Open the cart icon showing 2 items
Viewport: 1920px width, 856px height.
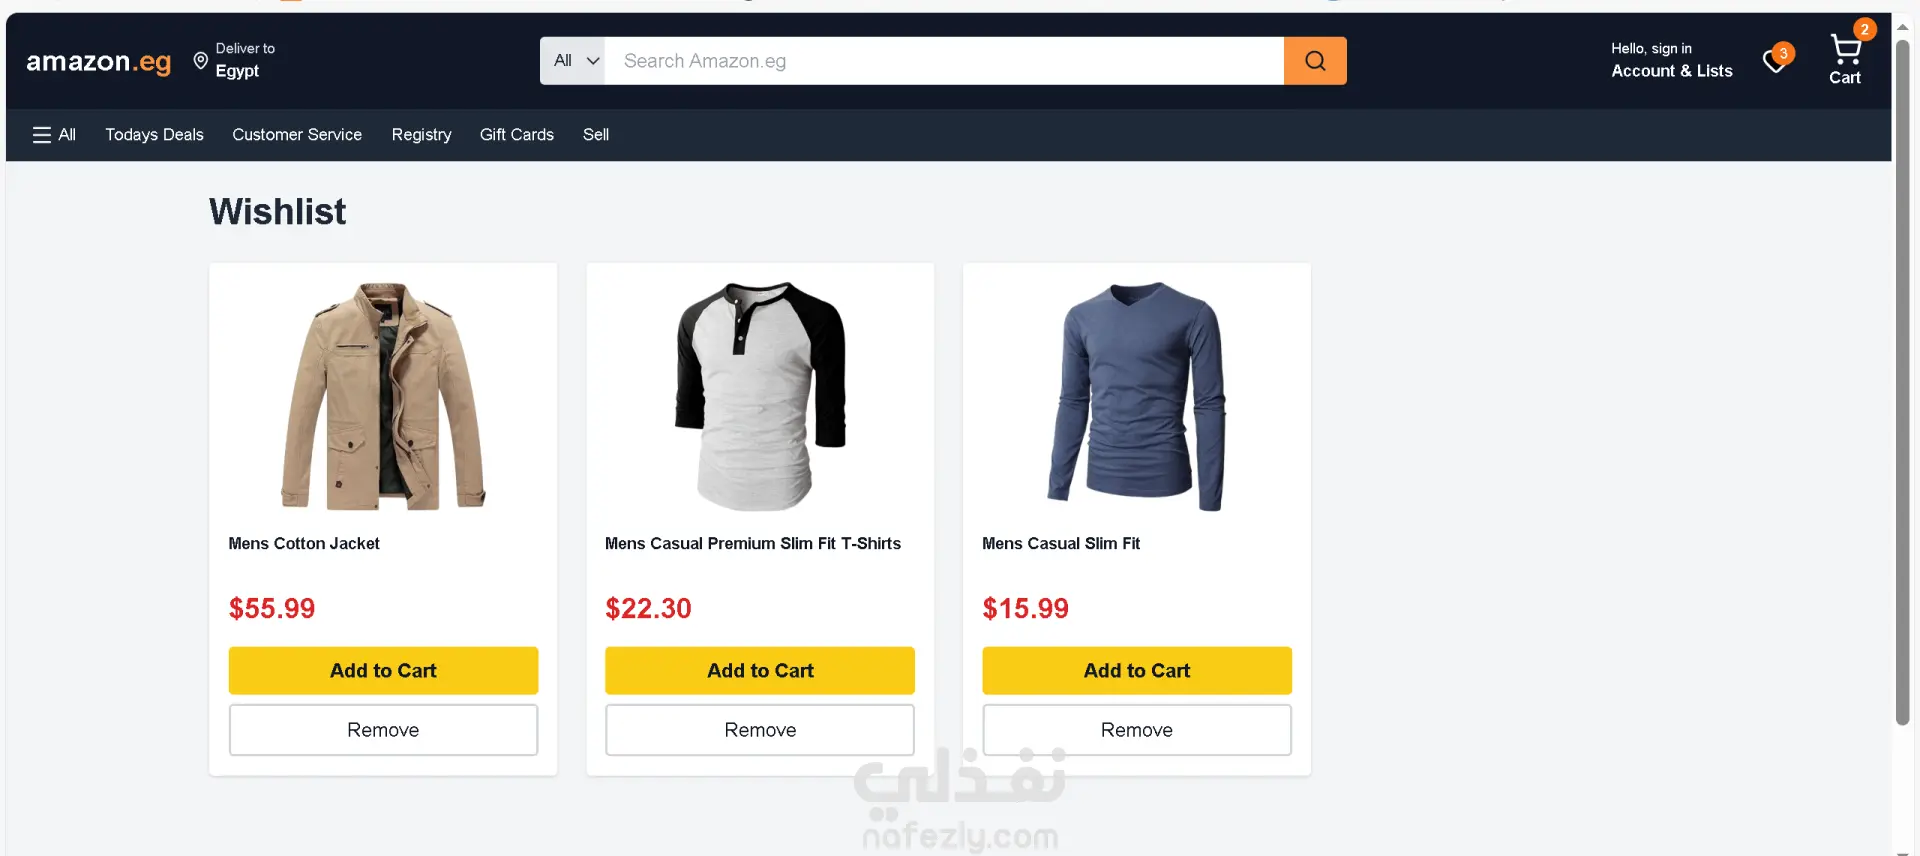pos(1846,55)
